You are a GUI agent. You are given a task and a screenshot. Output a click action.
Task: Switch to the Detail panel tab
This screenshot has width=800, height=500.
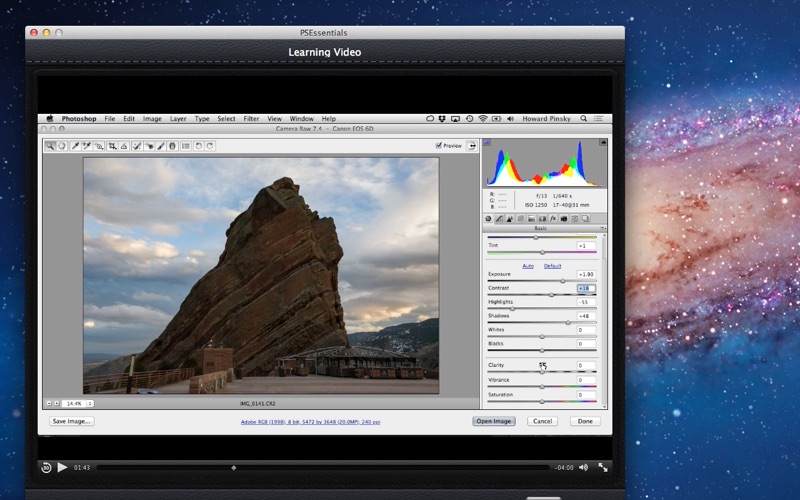click(510, 218)
